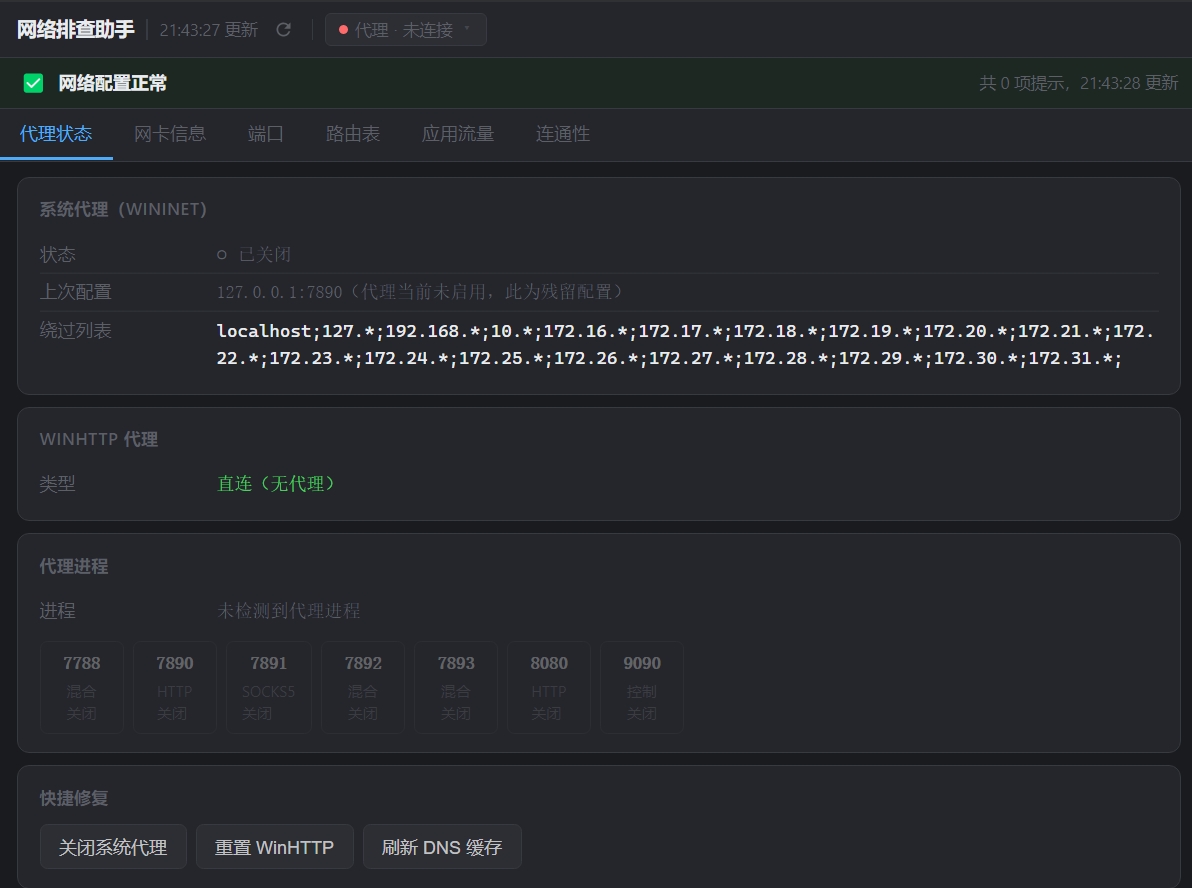
Task: Click the 绕过列表 label
Action: pyautogui.click(x=75, y=331)
